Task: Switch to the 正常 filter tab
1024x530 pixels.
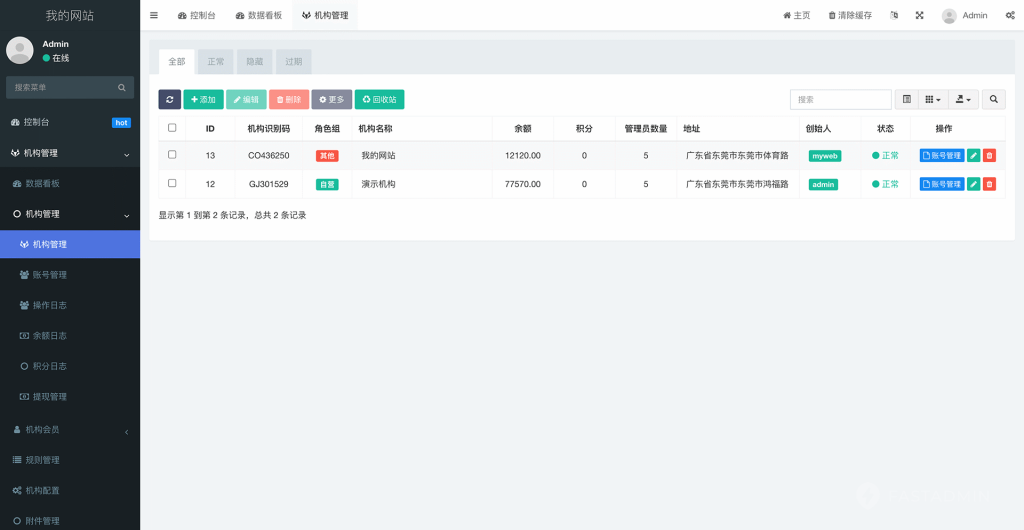Action: point(216,62)
